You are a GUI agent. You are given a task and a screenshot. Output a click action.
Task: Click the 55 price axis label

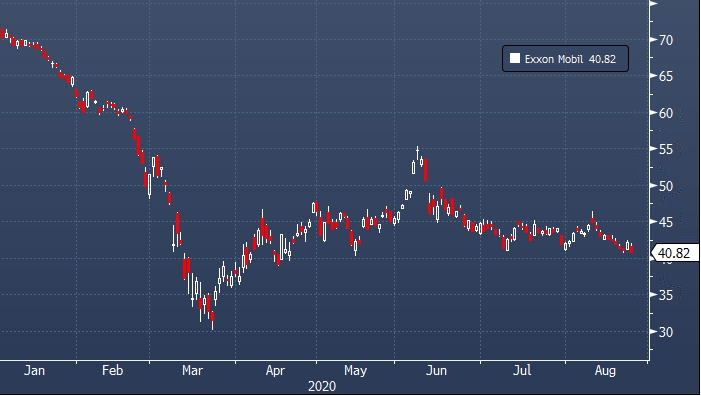click(666, 149)
